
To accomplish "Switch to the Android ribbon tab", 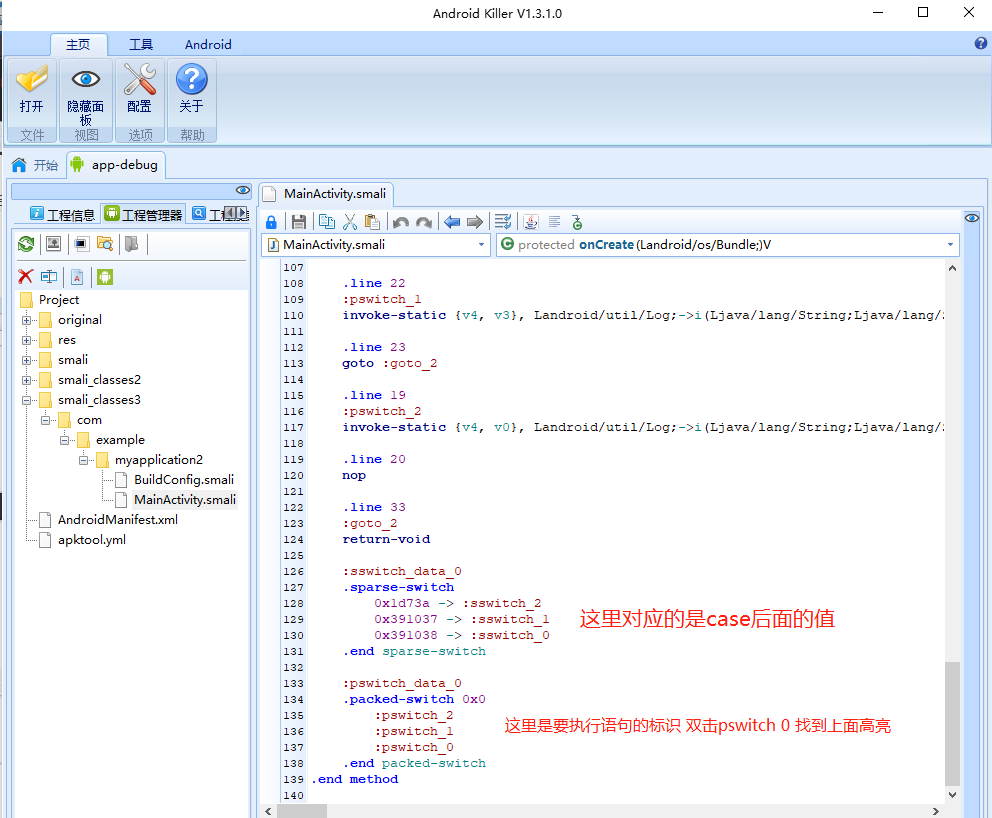I will tap(208, 44).
